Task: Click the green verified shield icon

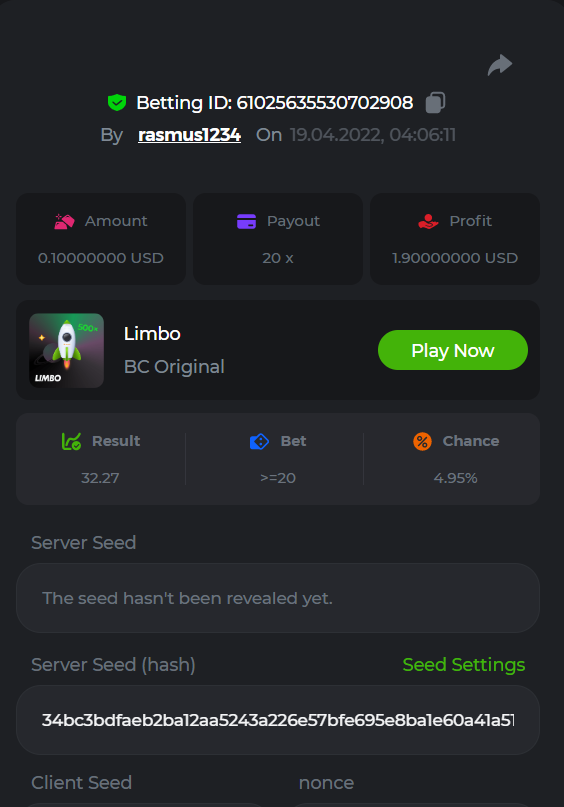Action: tap(117, 102)
